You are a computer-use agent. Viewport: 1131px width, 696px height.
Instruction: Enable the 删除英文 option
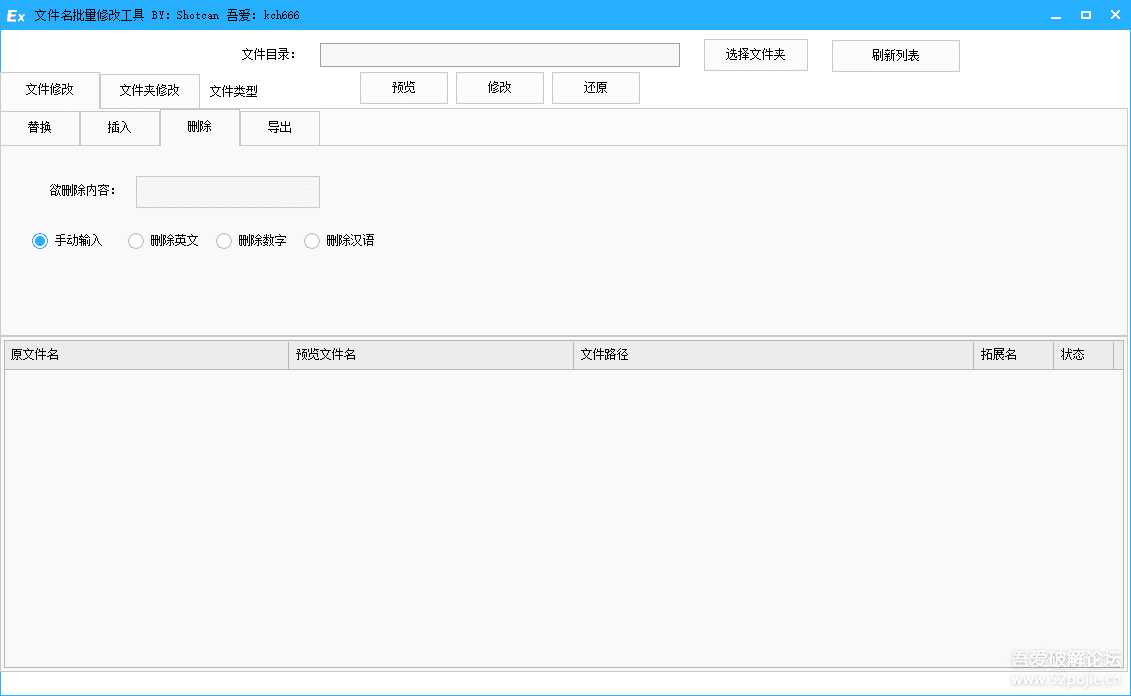point(135,240)
